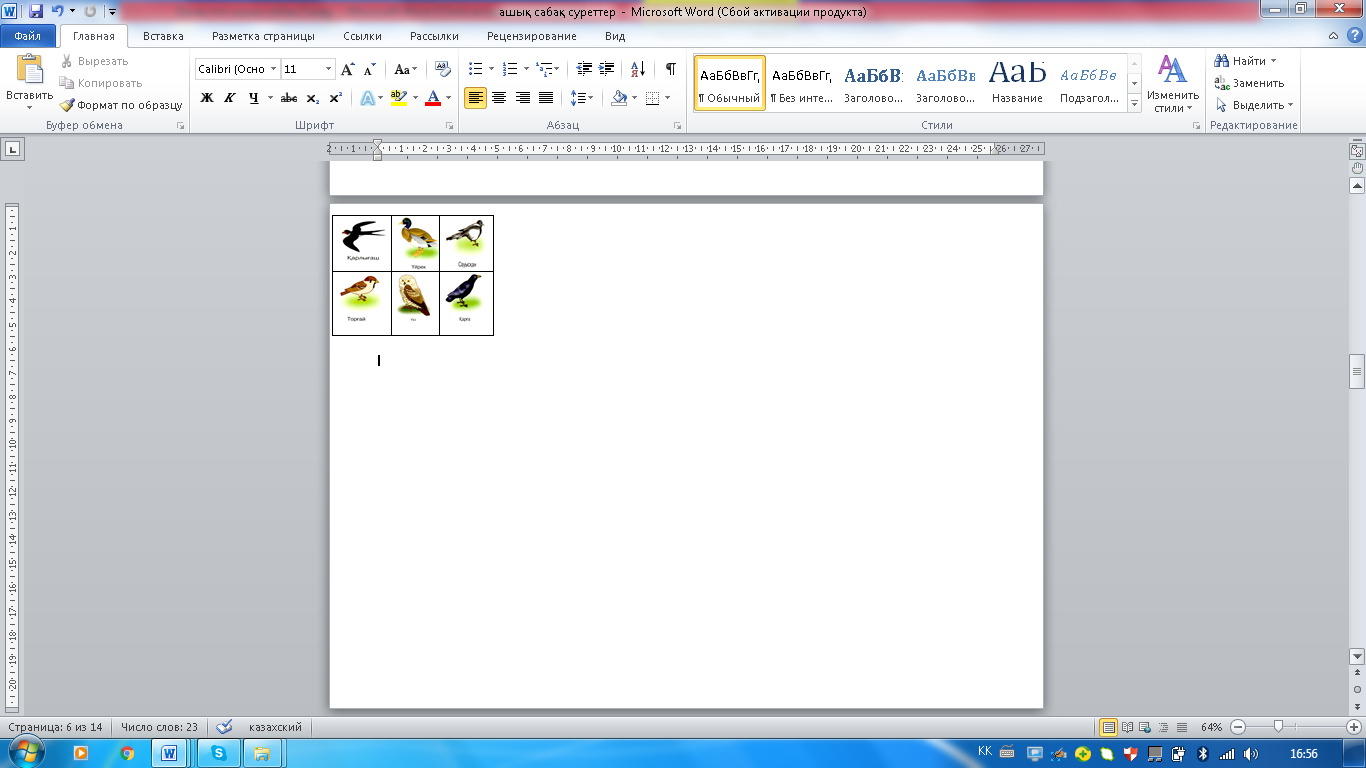Click the Число слов: 23 word count
This screenshot has height=768, width=1366.
click(160, 727)
